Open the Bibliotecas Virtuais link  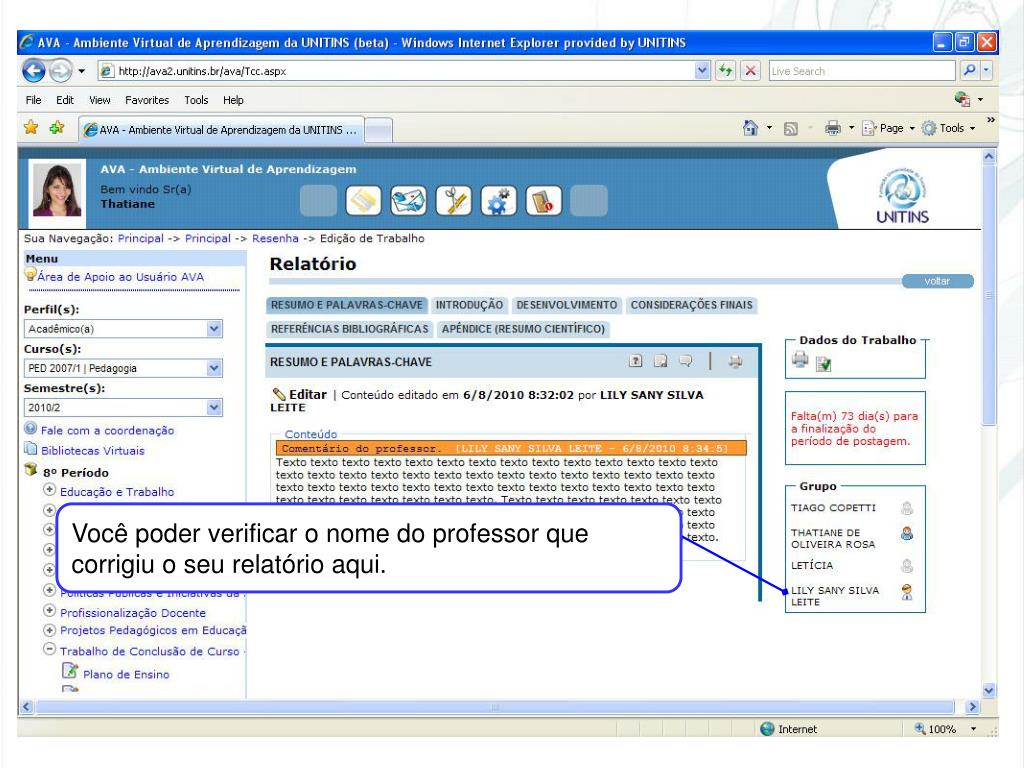coord(93,451)
